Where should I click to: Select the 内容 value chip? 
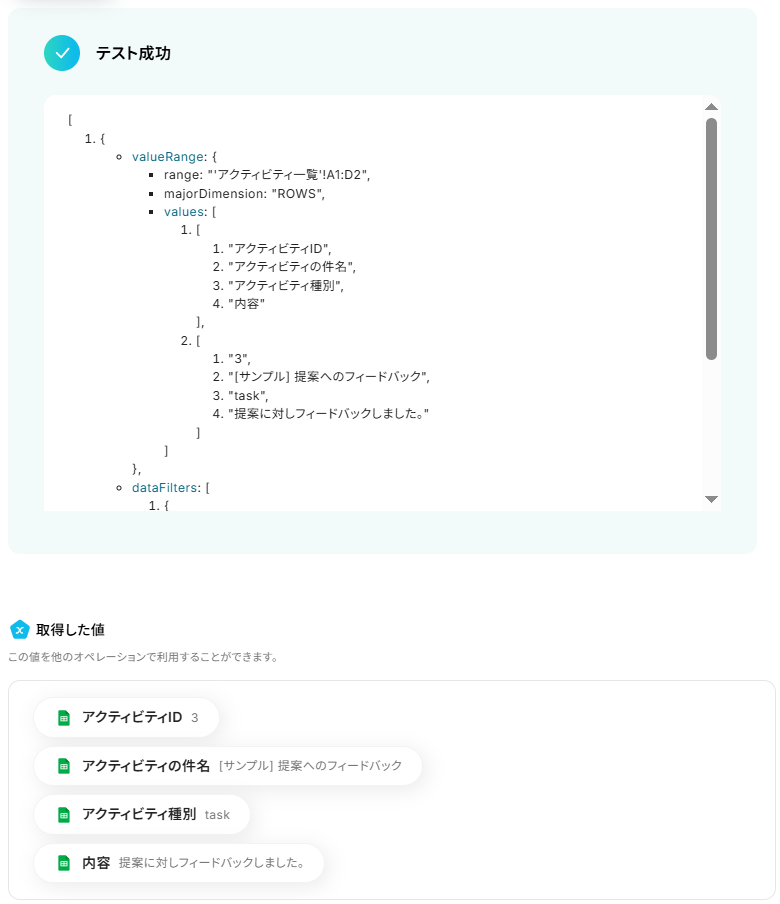179,863
